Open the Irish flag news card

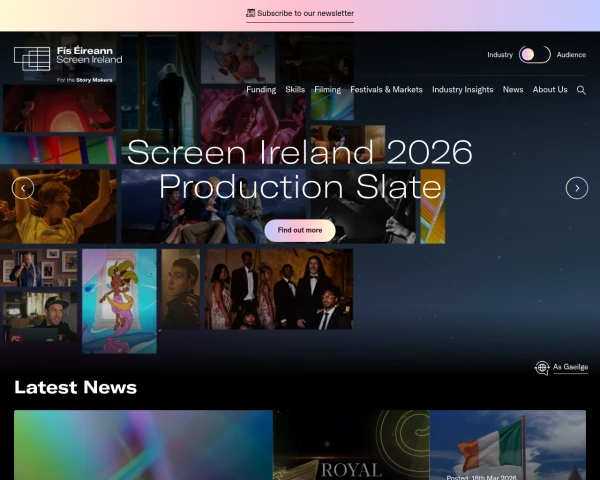pos(508,445)
